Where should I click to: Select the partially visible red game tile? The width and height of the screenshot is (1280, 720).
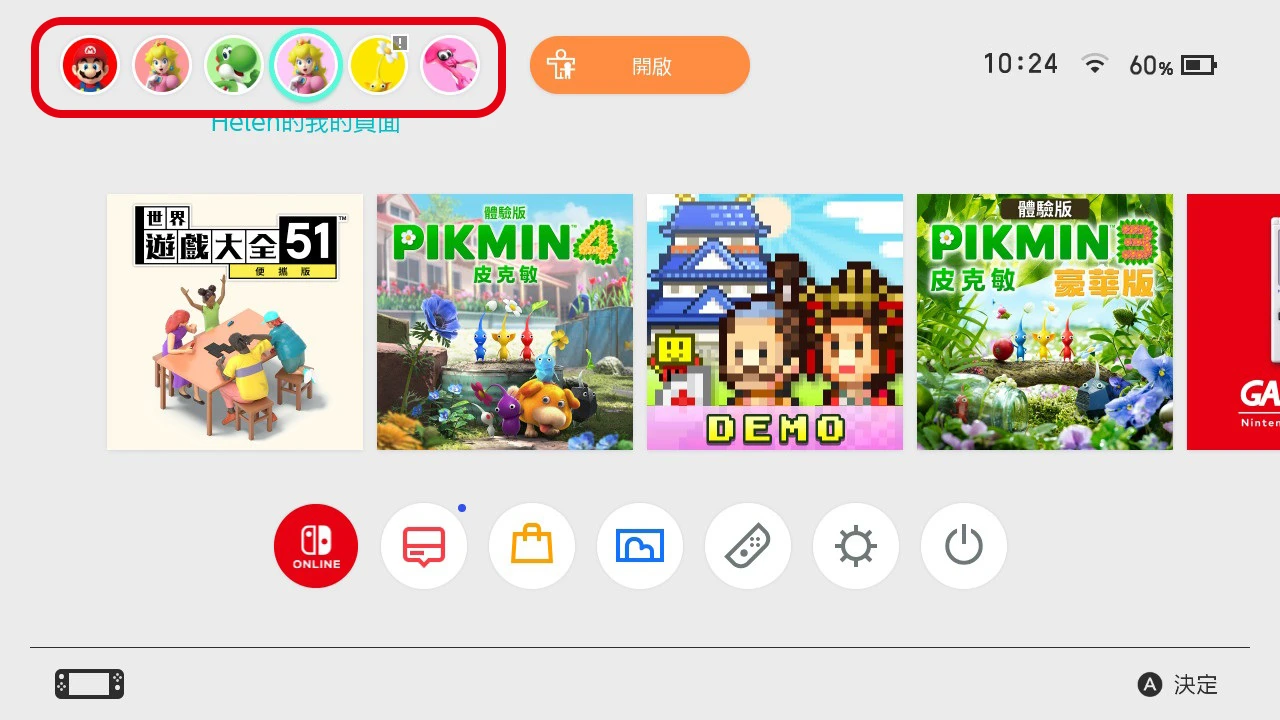coord(1233,322)
